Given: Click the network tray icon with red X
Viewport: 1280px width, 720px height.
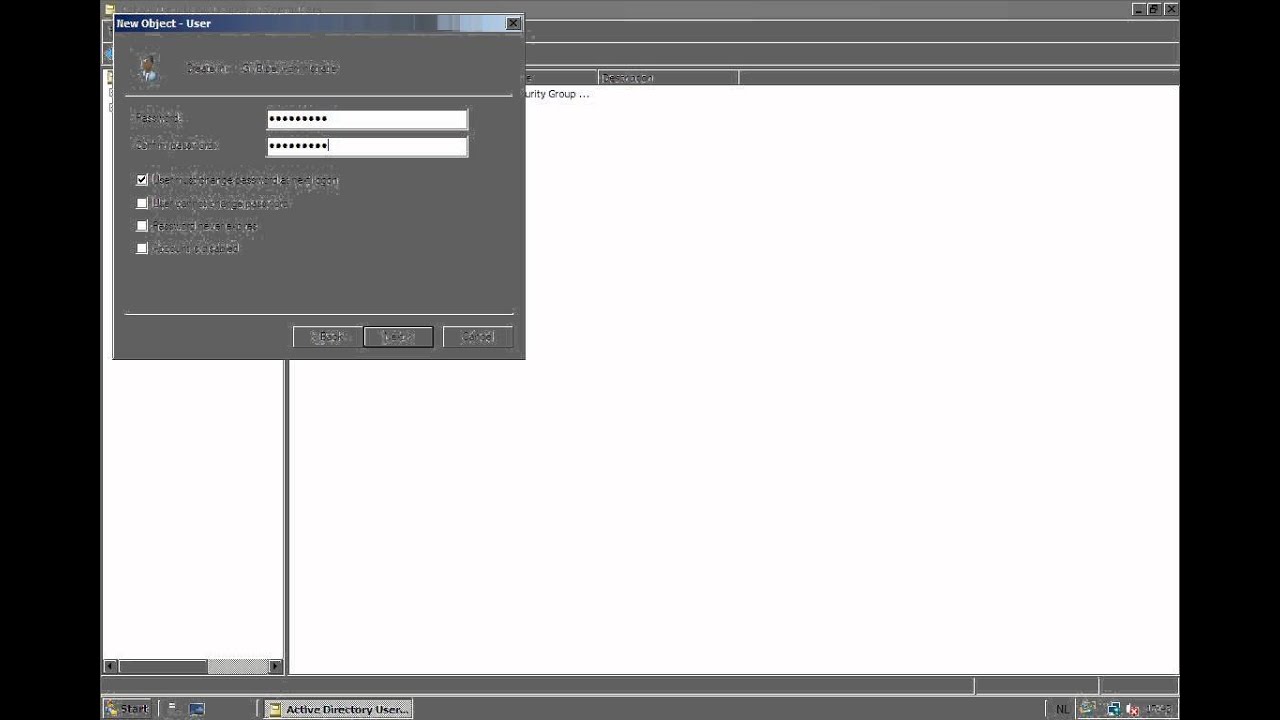Looking at the screenshot, I should 1132,710.
